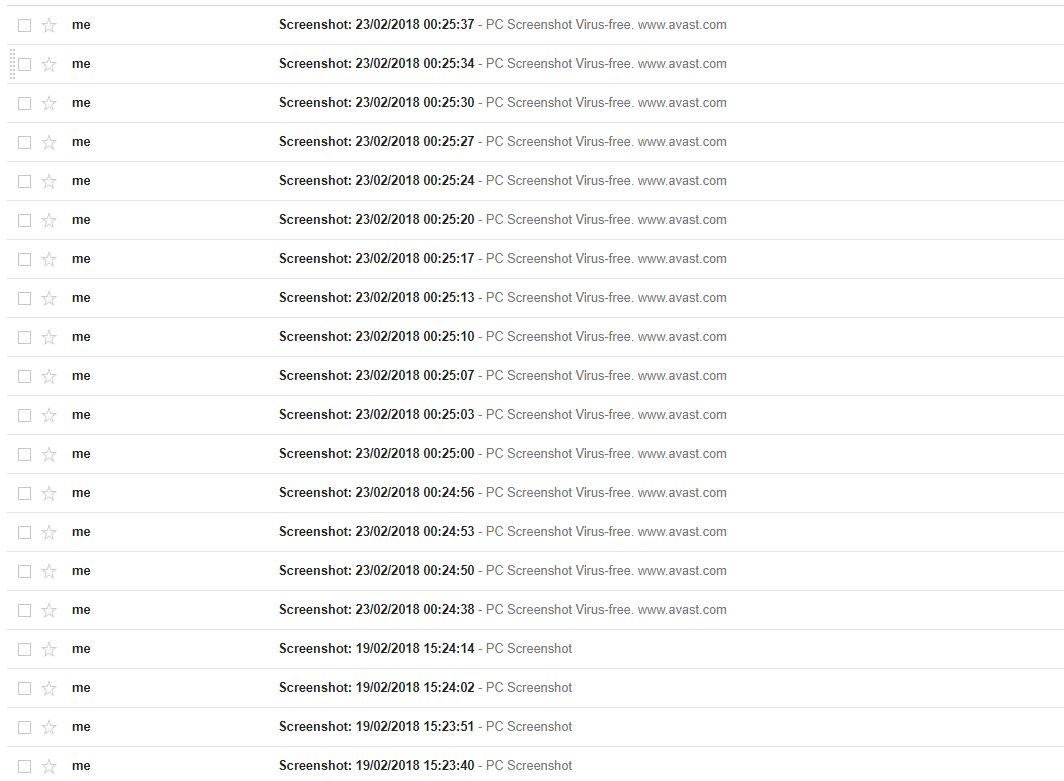Star the 19/02/2018 15:23:40 email
Screen dimensions: 1064x781
pyautogui.click(x=49, y=766)
